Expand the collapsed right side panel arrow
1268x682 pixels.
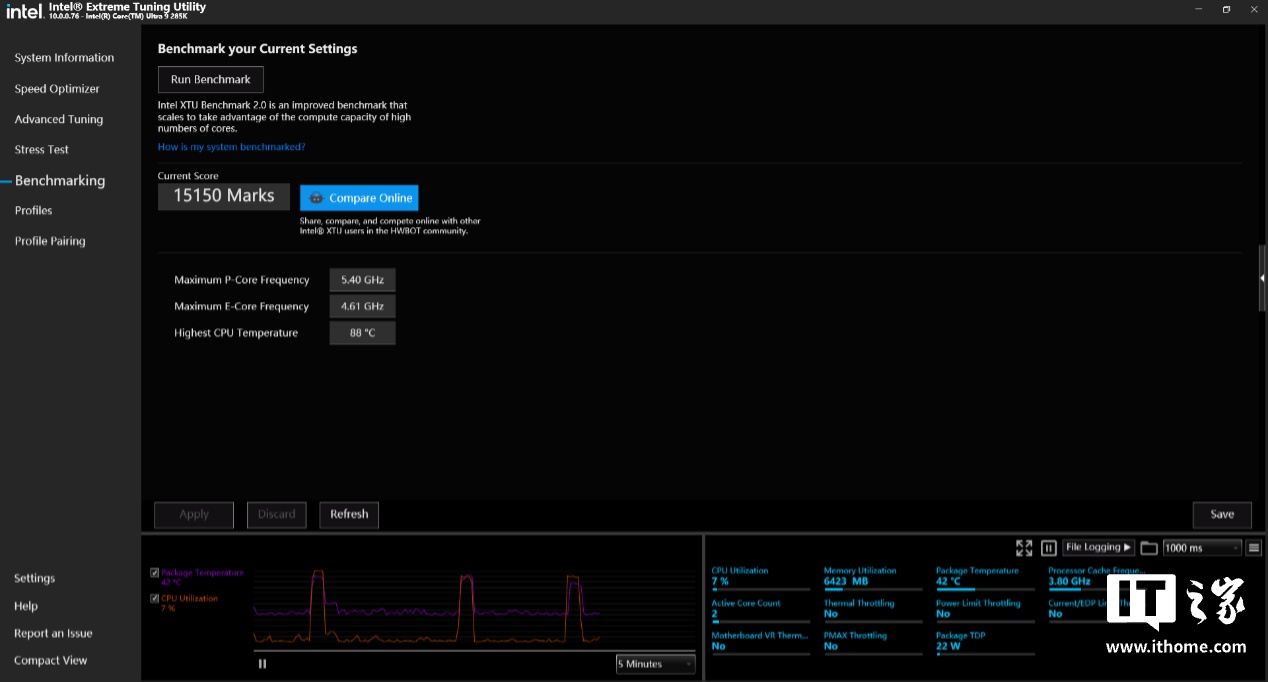click(x=1262, y=278)
